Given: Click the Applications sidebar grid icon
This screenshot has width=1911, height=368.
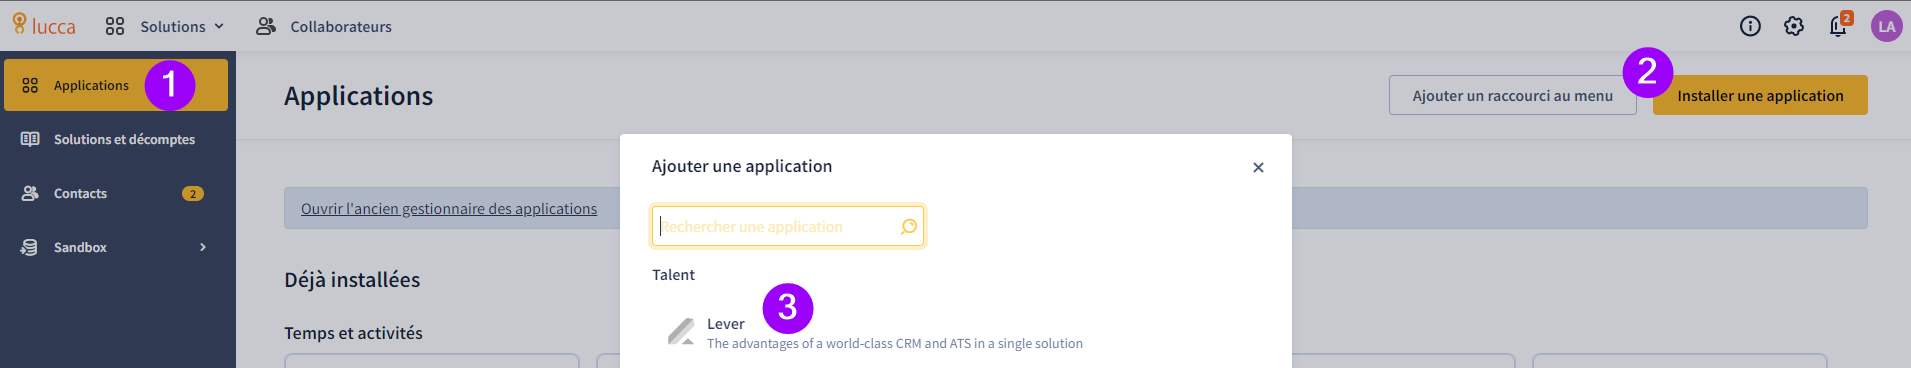Looking at the screenshot, I should tap(30, 85).
